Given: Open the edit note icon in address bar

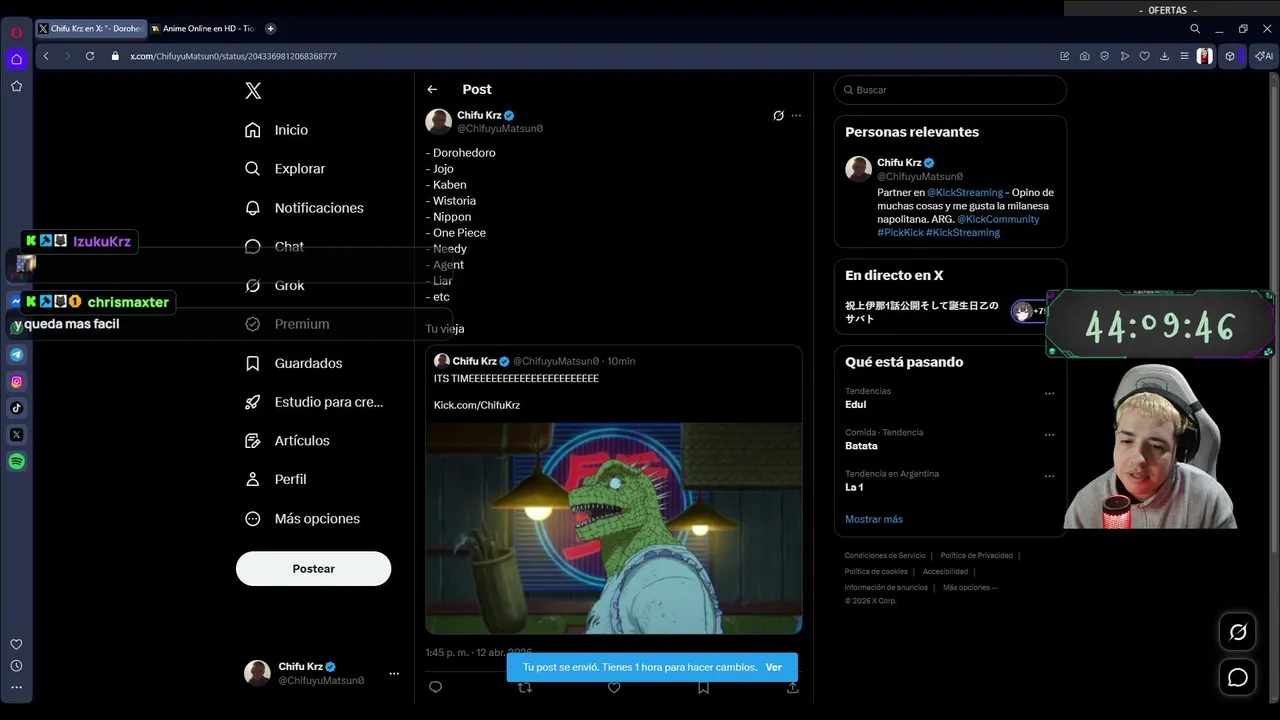Looking at the screenshot, I should click(1065, 57).
